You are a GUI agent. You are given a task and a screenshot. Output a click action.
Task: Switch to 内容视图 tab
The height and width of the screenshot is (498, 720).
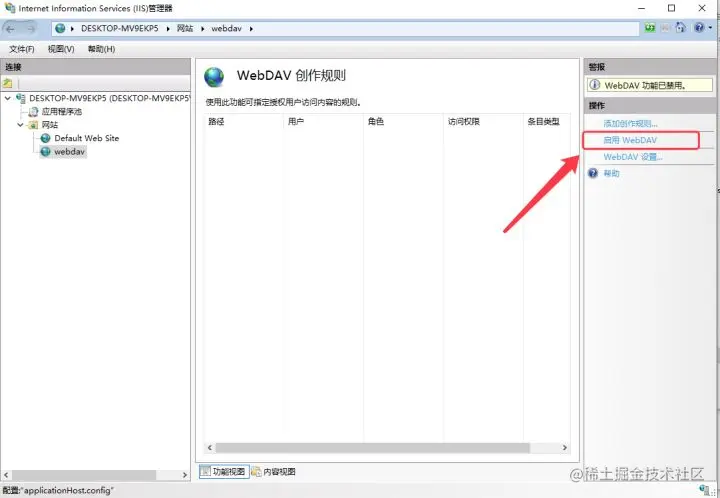click(274, 471)
